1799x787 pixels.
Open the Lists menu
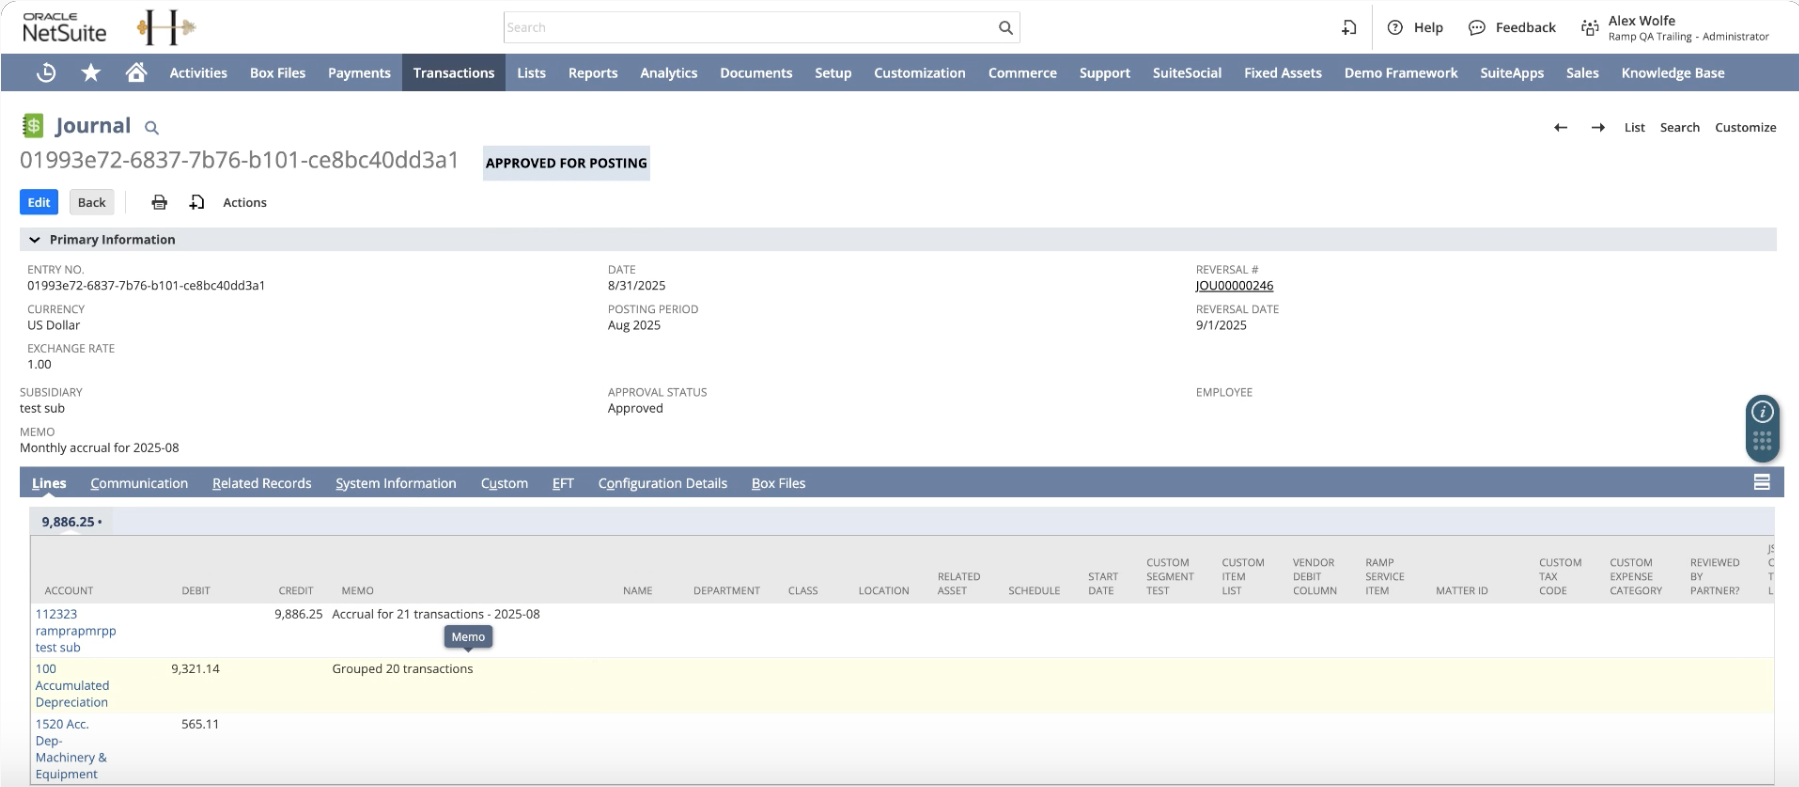(531, 72)
